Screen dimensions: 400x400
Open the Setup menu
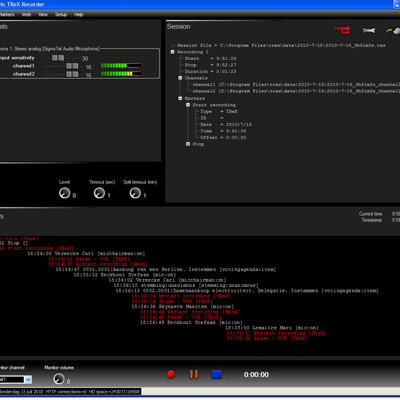(61, 14)
